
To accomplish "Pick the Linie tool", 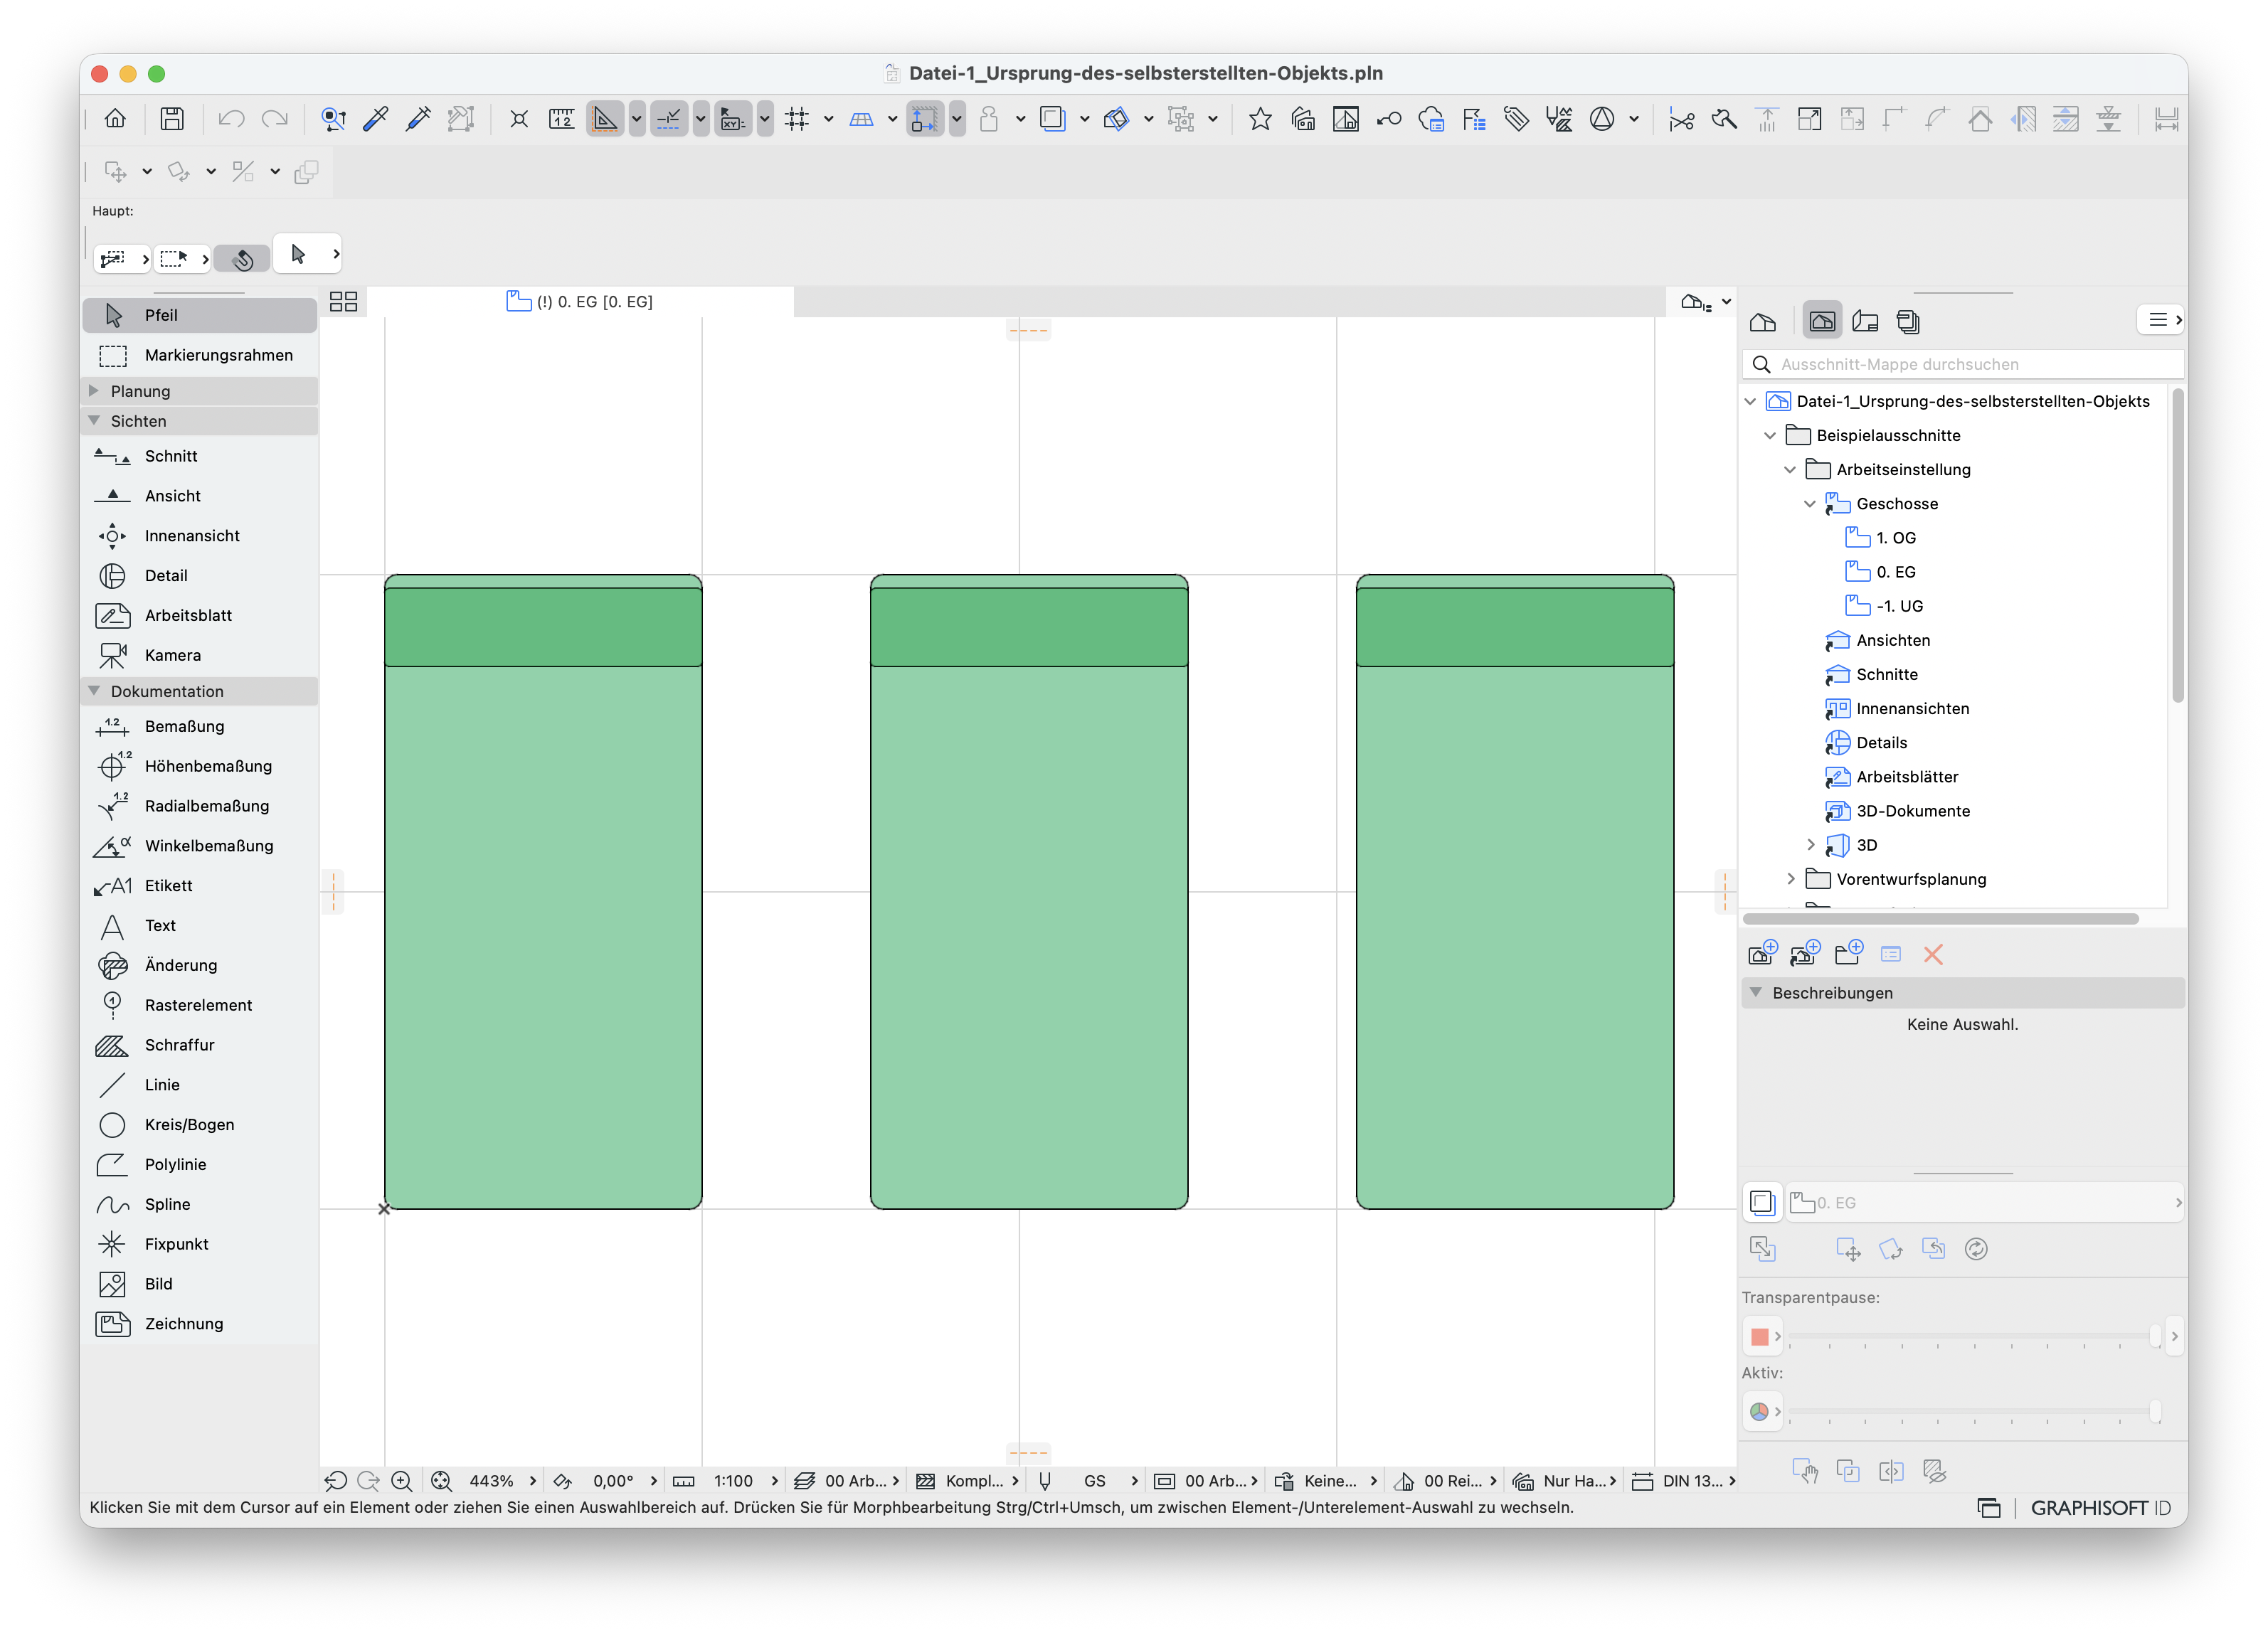I will click(x=199, y=1085).
